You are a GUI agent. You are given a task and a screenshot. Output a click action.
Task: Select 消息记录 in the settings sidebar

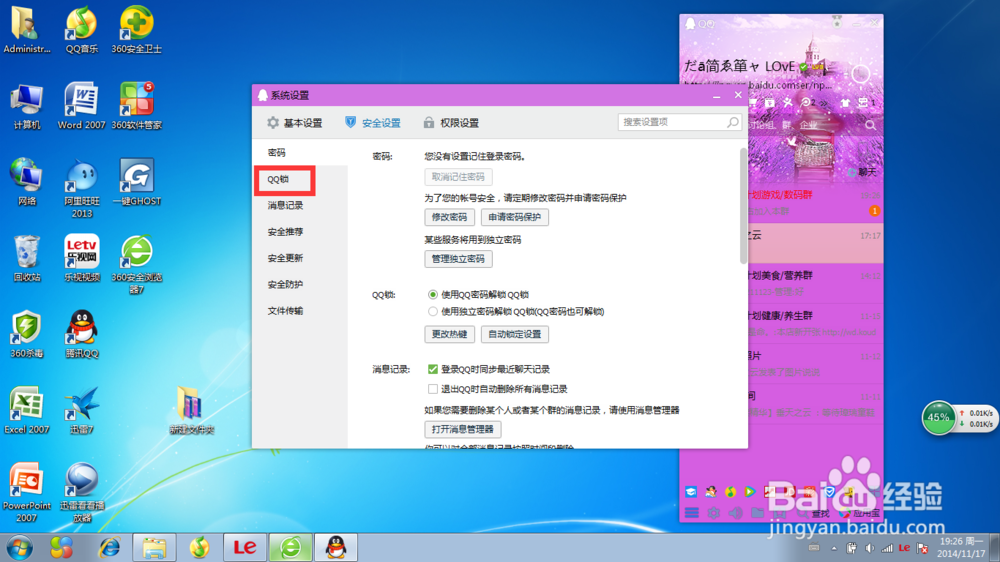coord(285,205)
